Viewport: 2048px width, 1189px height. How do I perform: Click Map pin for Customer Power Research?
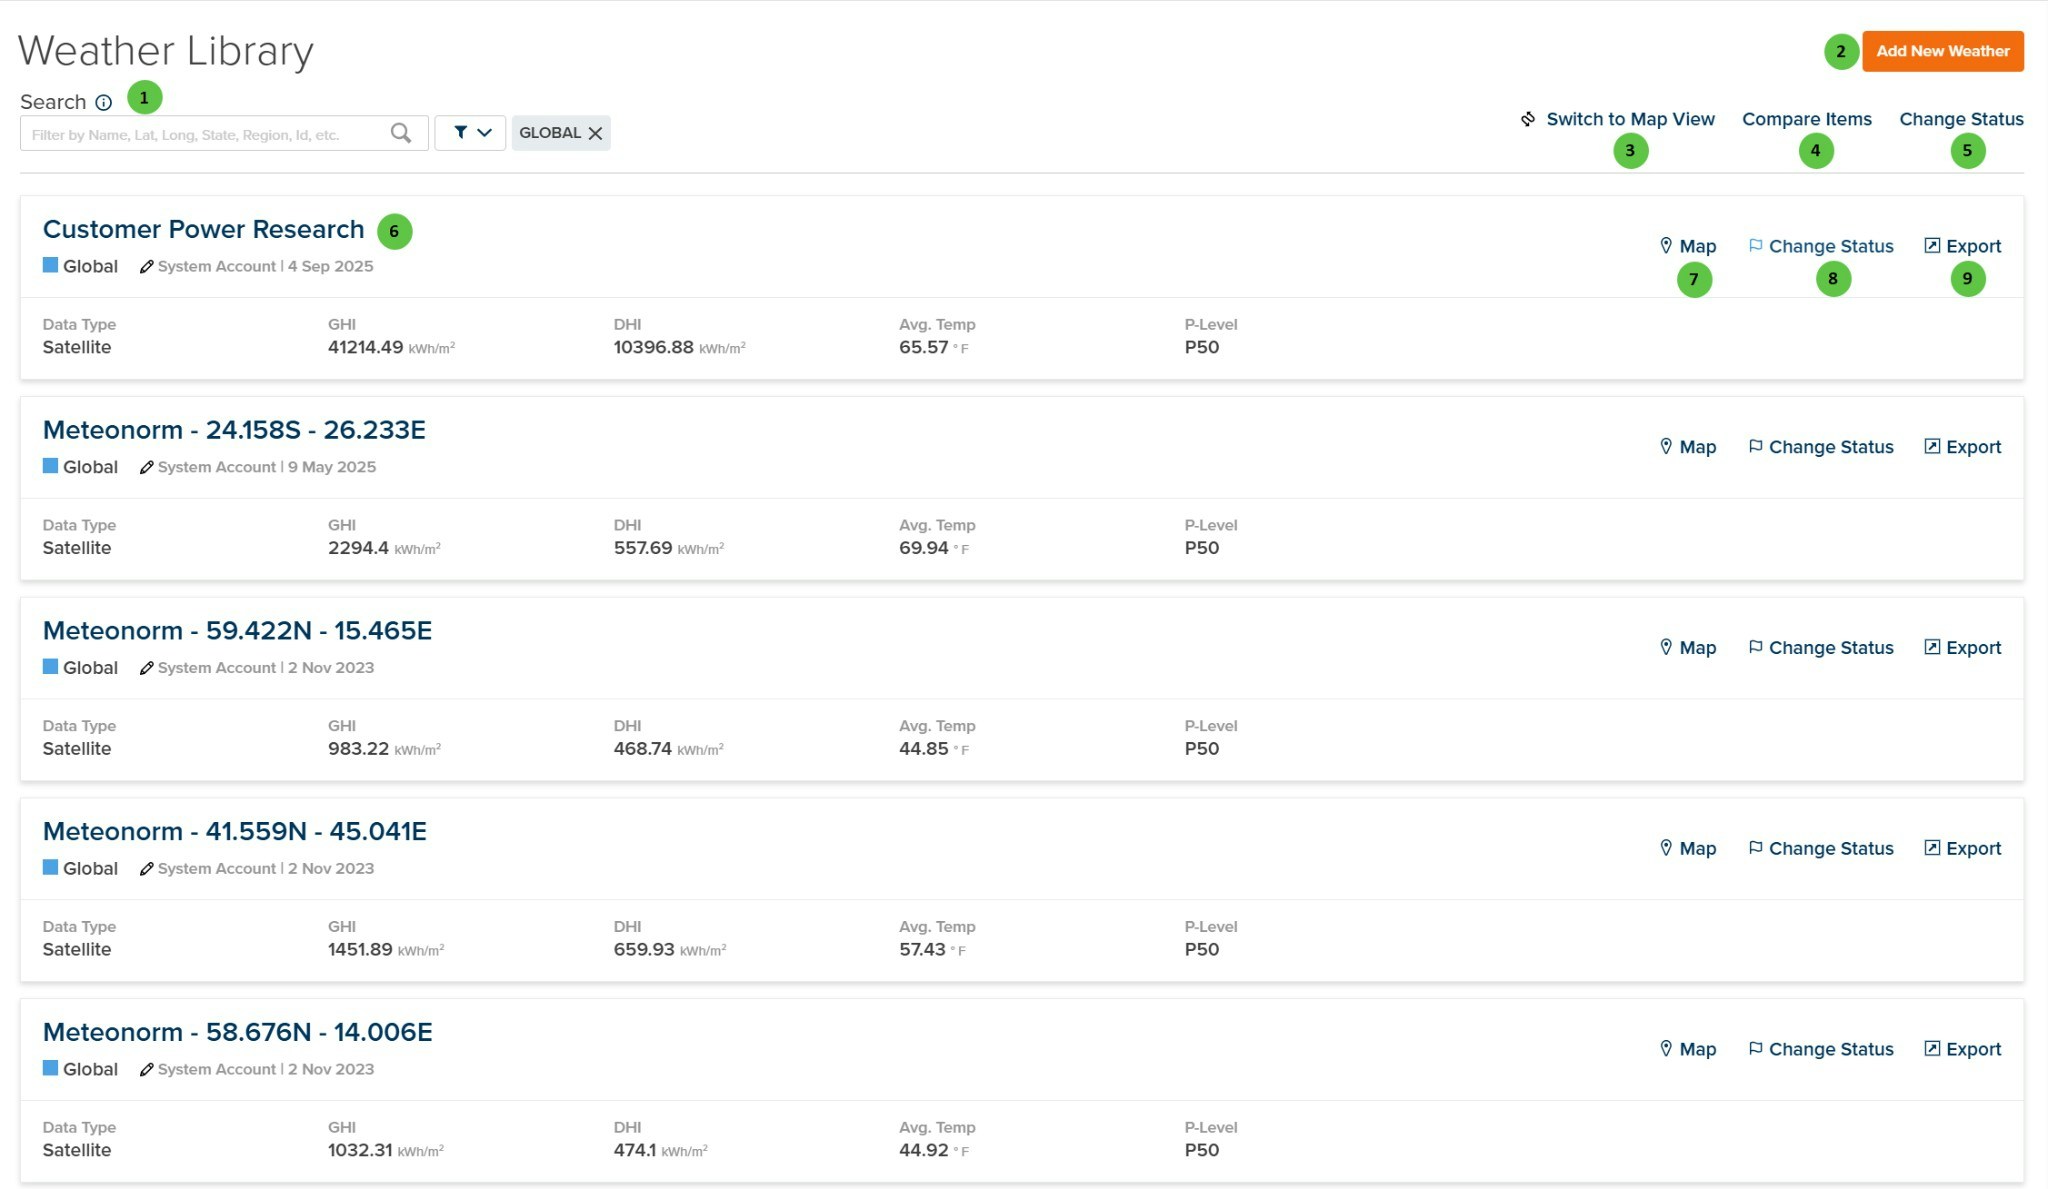click(x=1687, y=246)
